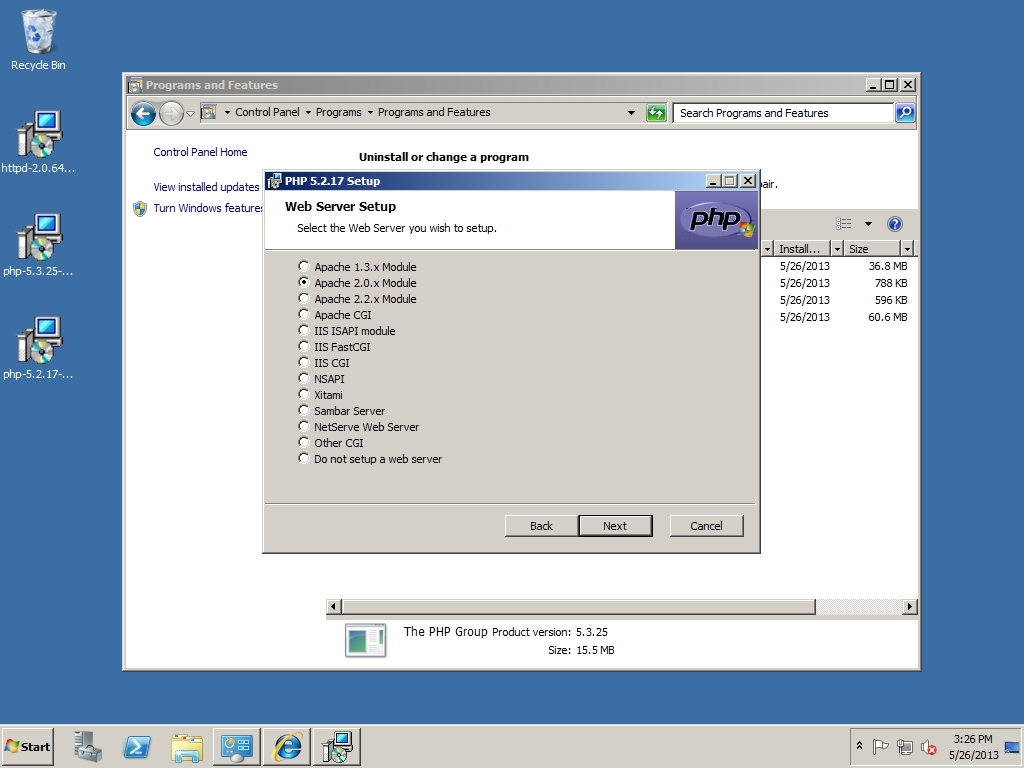1024x768 pixels.
Task: Click the Size column header
Action: click(x=872, y=249)
